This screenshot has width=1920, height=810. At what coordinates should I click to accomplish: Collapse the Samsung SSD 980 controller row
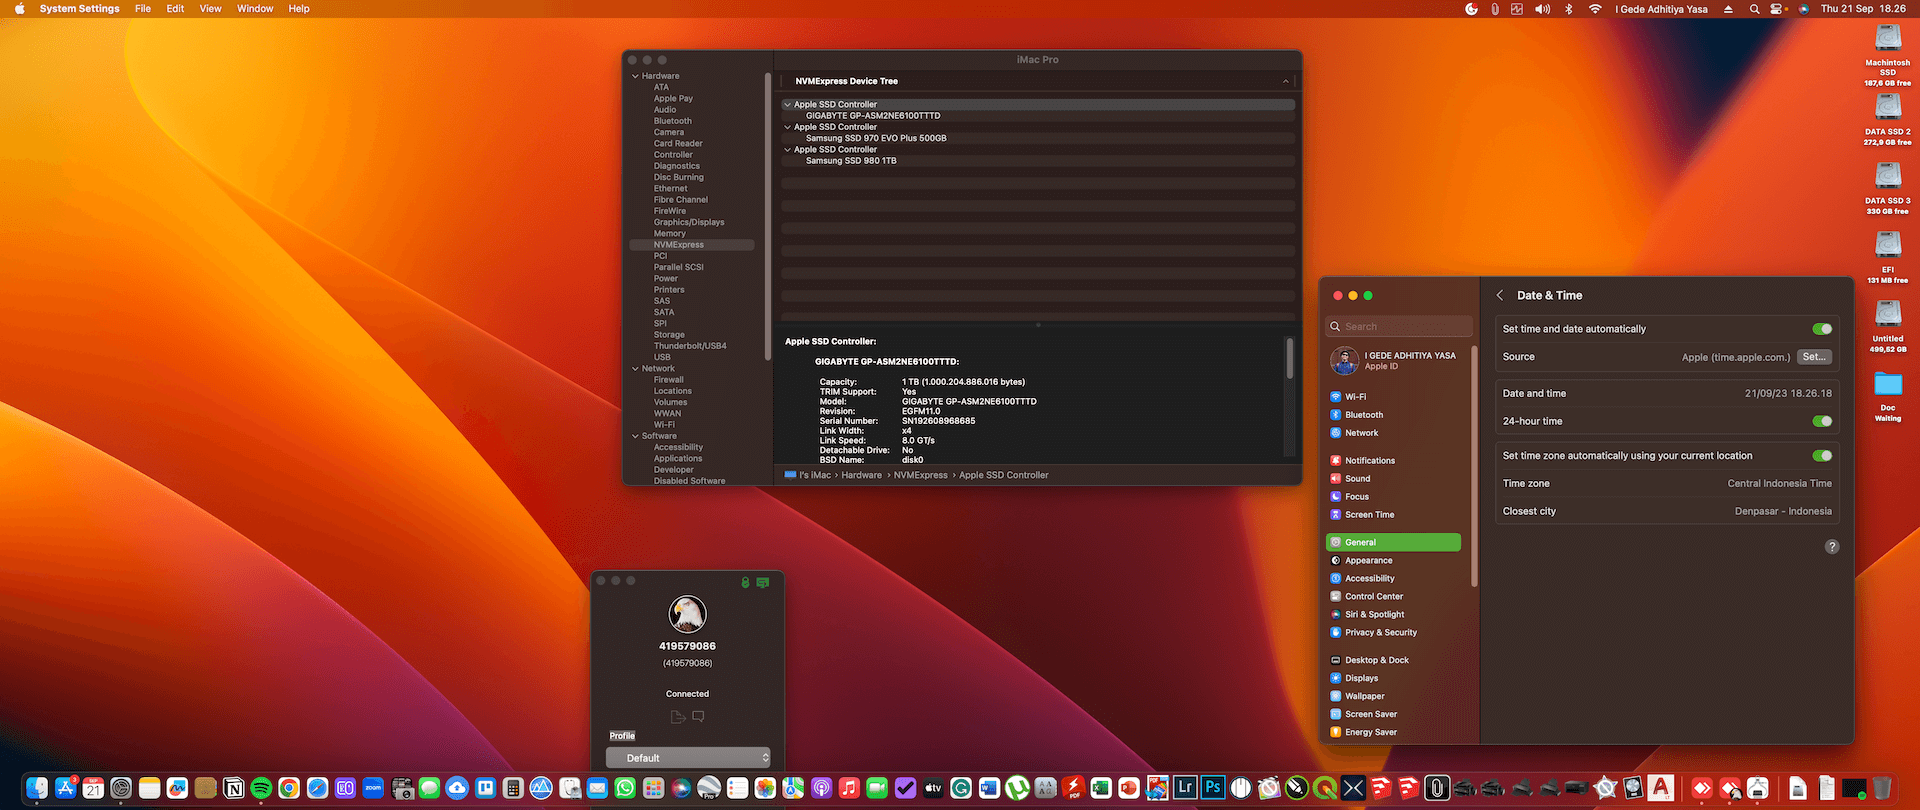pyautogui.click(x=788, y=150)
